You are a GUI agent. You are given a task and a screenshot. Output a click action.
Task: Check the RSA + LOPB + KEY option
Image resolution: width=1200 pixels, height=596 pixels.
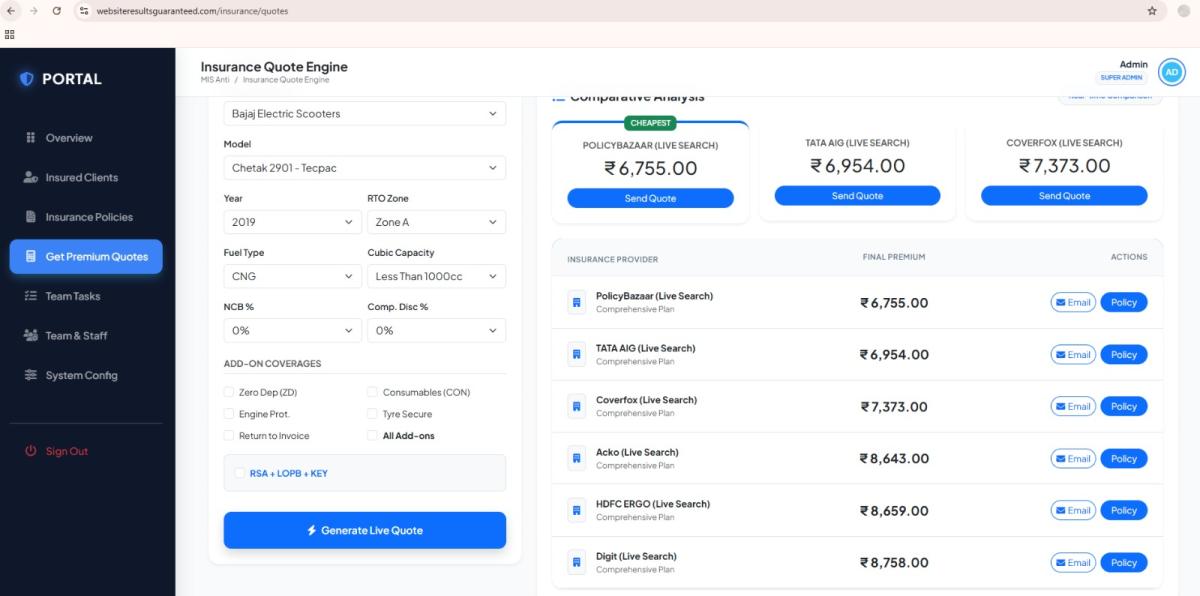[239, 473]
